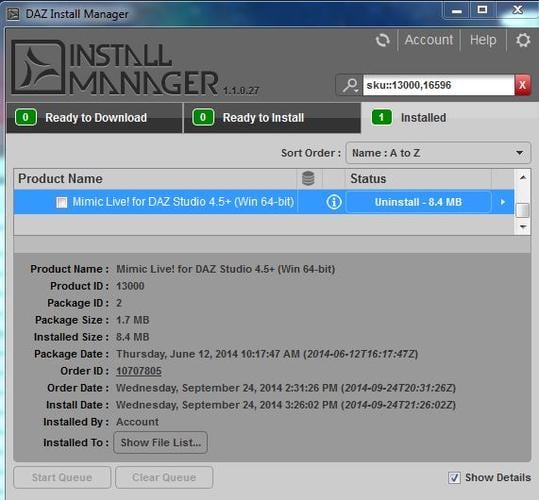Click the DAZ Install Manager logo
The height and width of the screenshot is (500, 539).
tap(38, 67)
